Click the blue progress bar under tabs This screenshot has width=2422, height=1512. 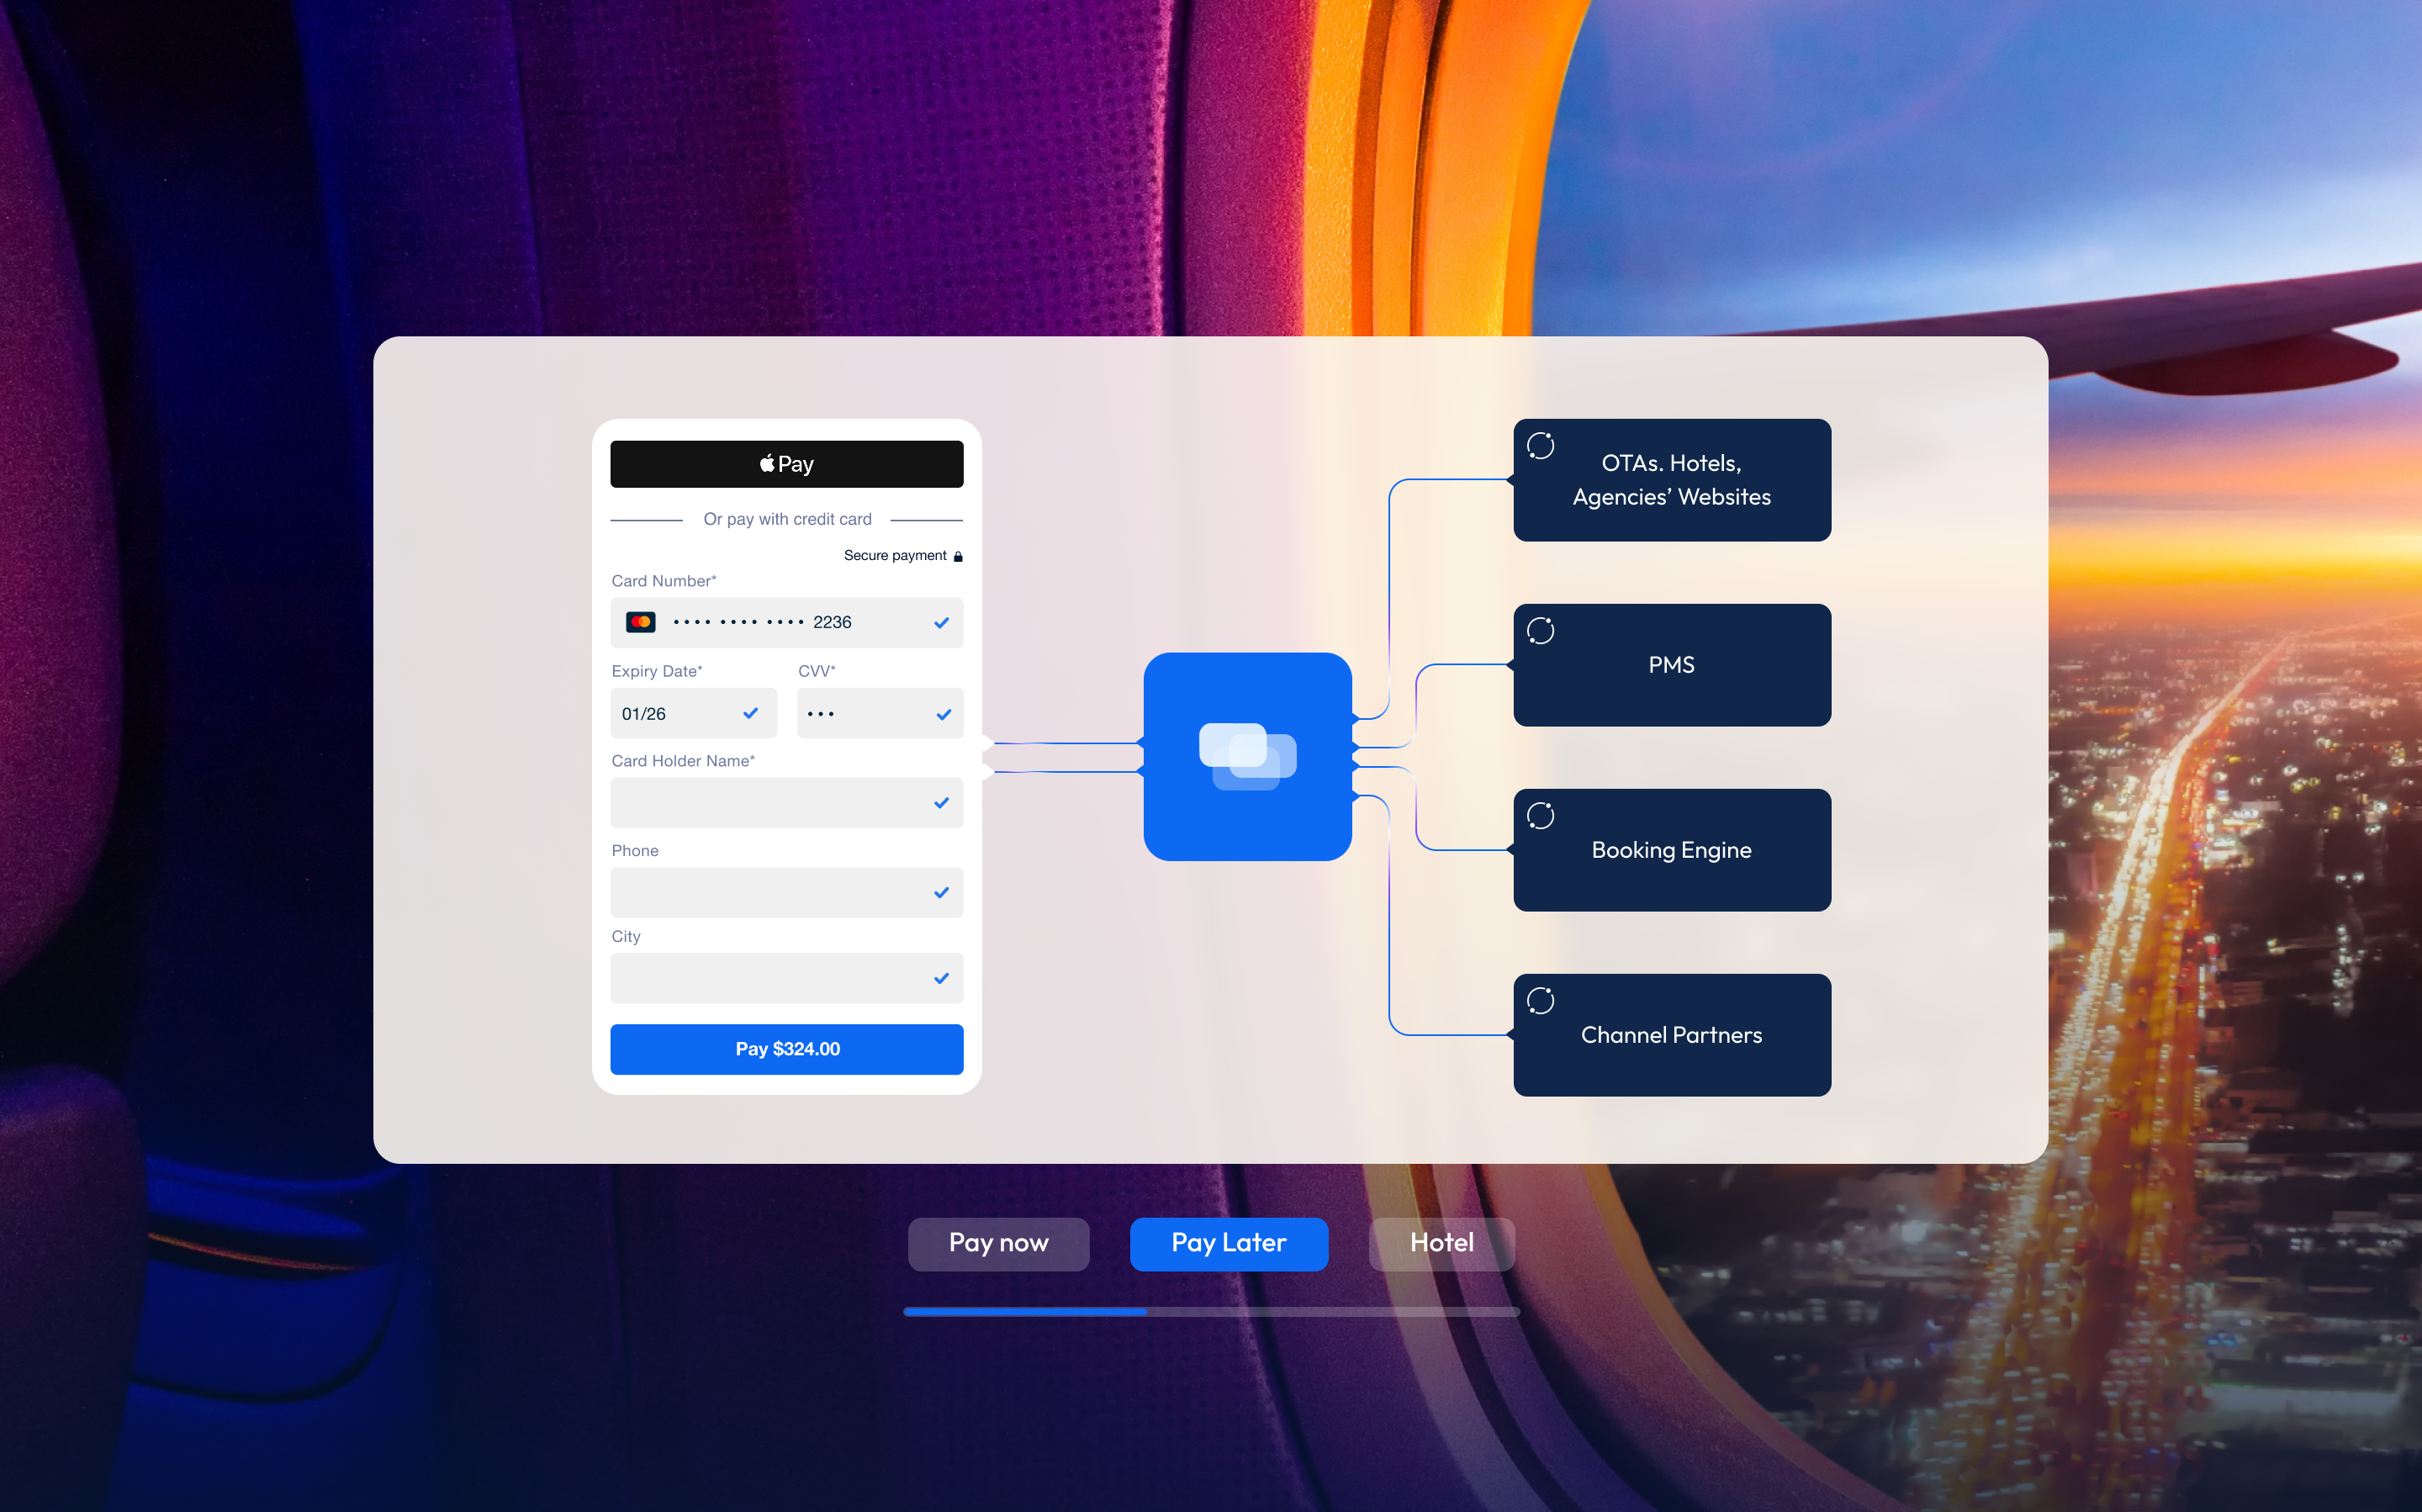pyautogui.click(x=1025, y=1311)
